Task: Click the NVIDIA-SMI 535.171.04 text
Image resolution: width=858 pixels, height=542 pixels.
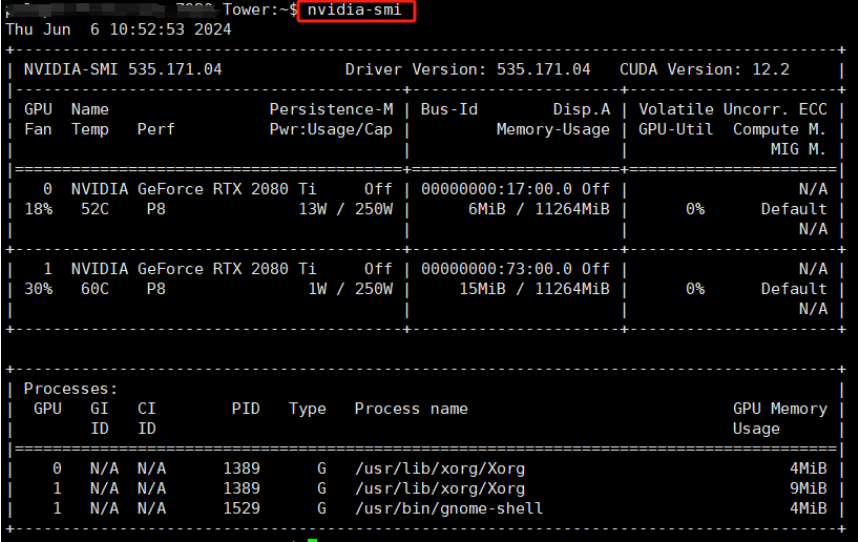Action: pos(123,69)
